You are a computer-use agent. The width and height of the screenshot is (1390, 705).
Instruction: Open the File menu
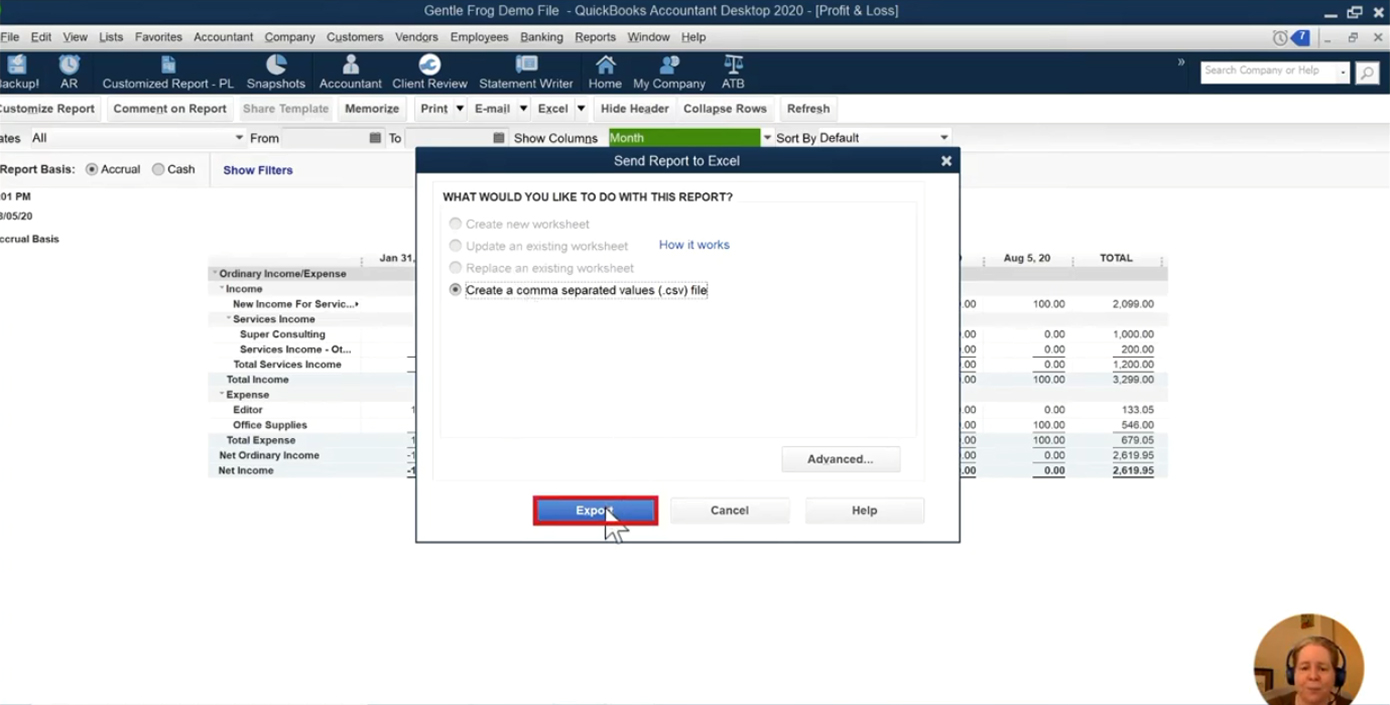tap(10, 37)
